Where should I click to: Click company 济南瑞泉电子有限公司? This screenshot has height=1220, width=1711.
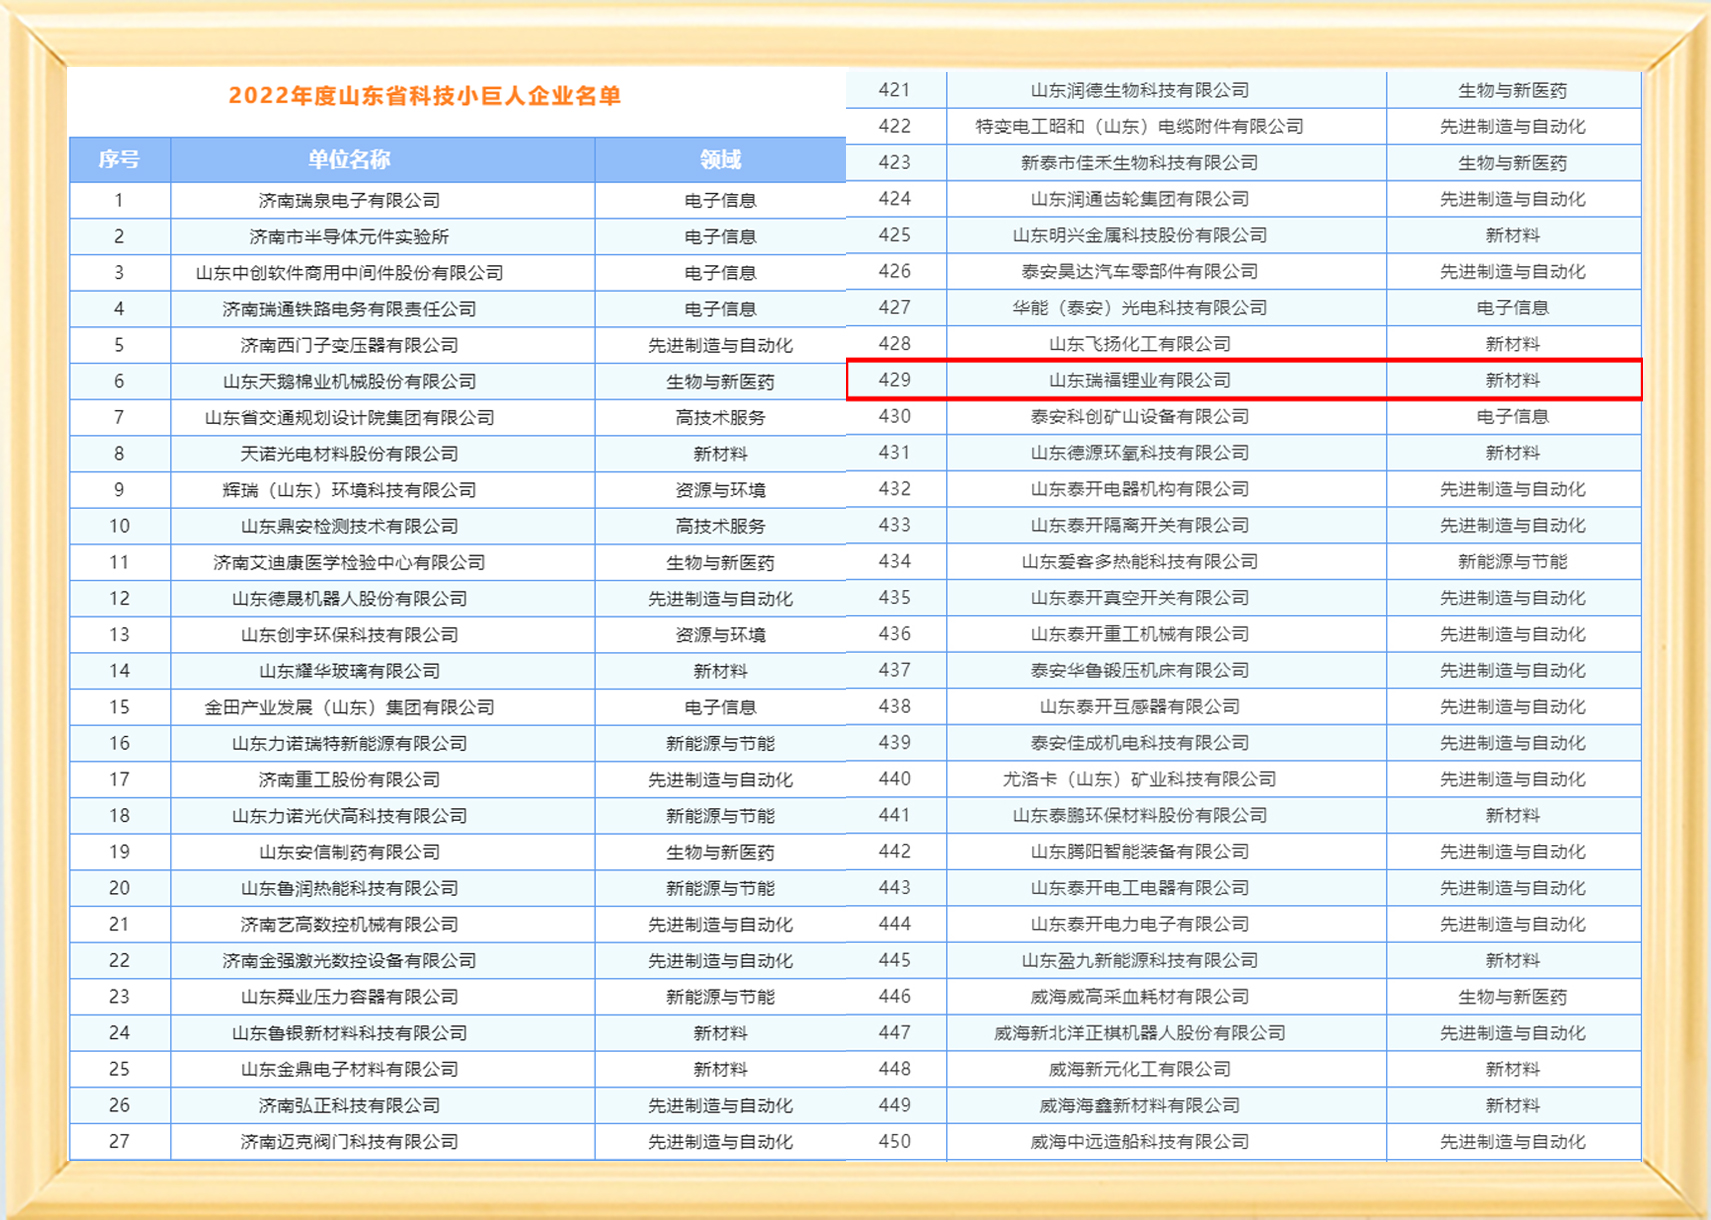pos(349,200)
